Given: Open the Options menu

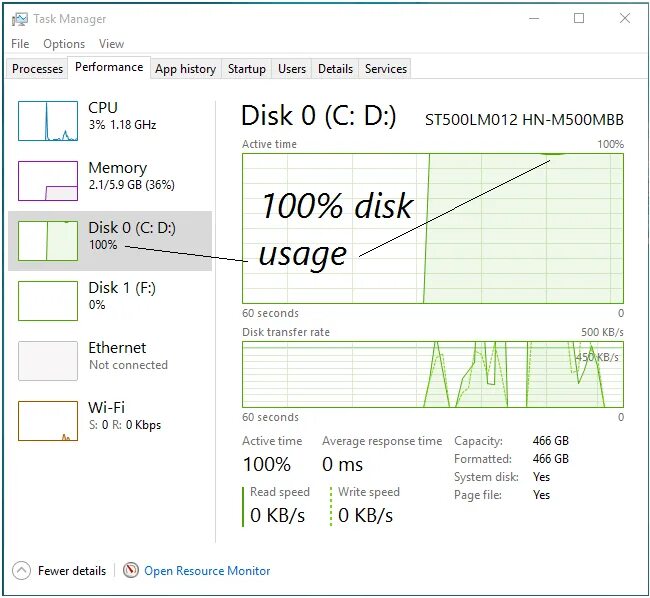Looking at the screenshot, I should tap(64, 44).
